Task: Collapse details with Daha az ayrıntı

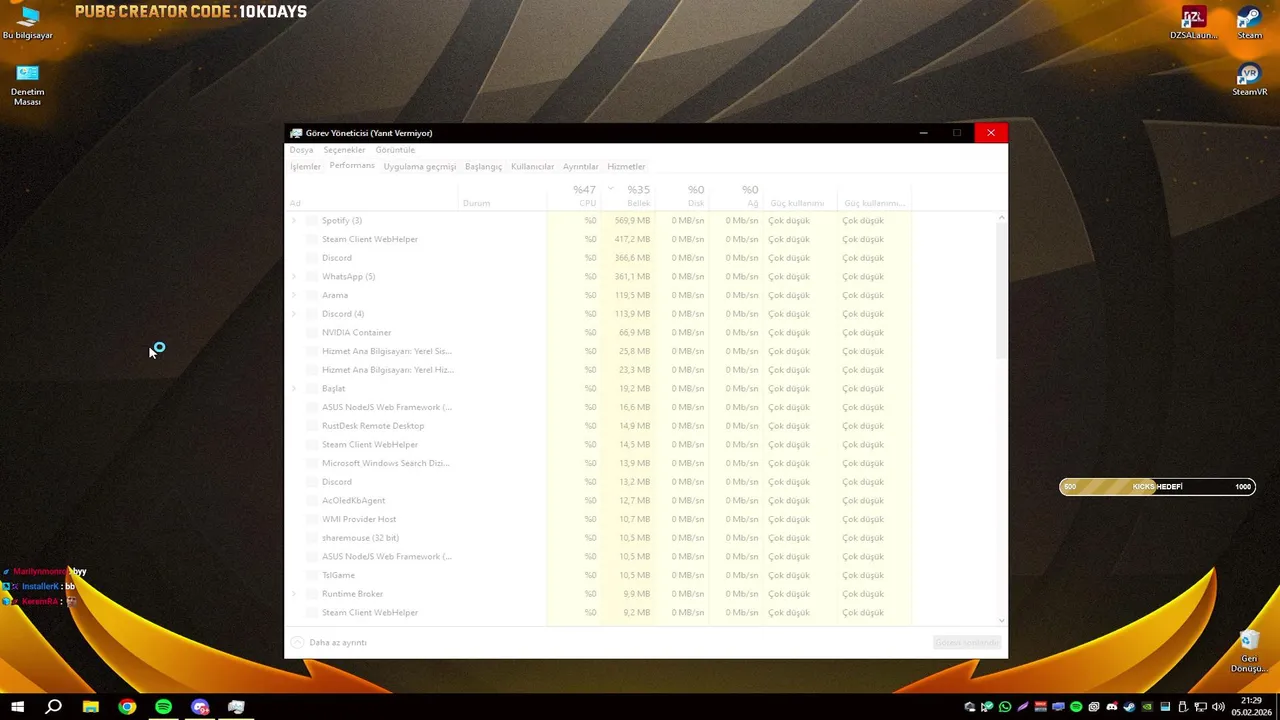Action: [x=329, y=642]
